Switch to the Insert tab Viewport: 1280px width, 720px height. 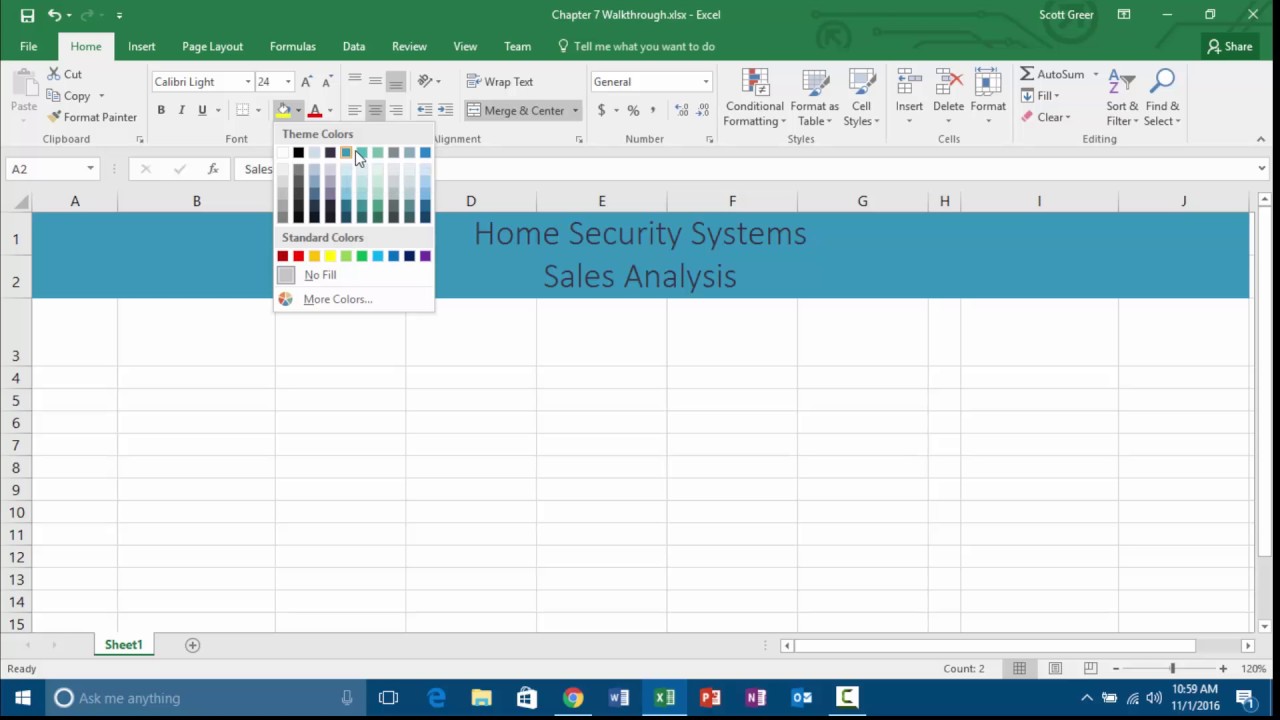click(x=141, y=46)
